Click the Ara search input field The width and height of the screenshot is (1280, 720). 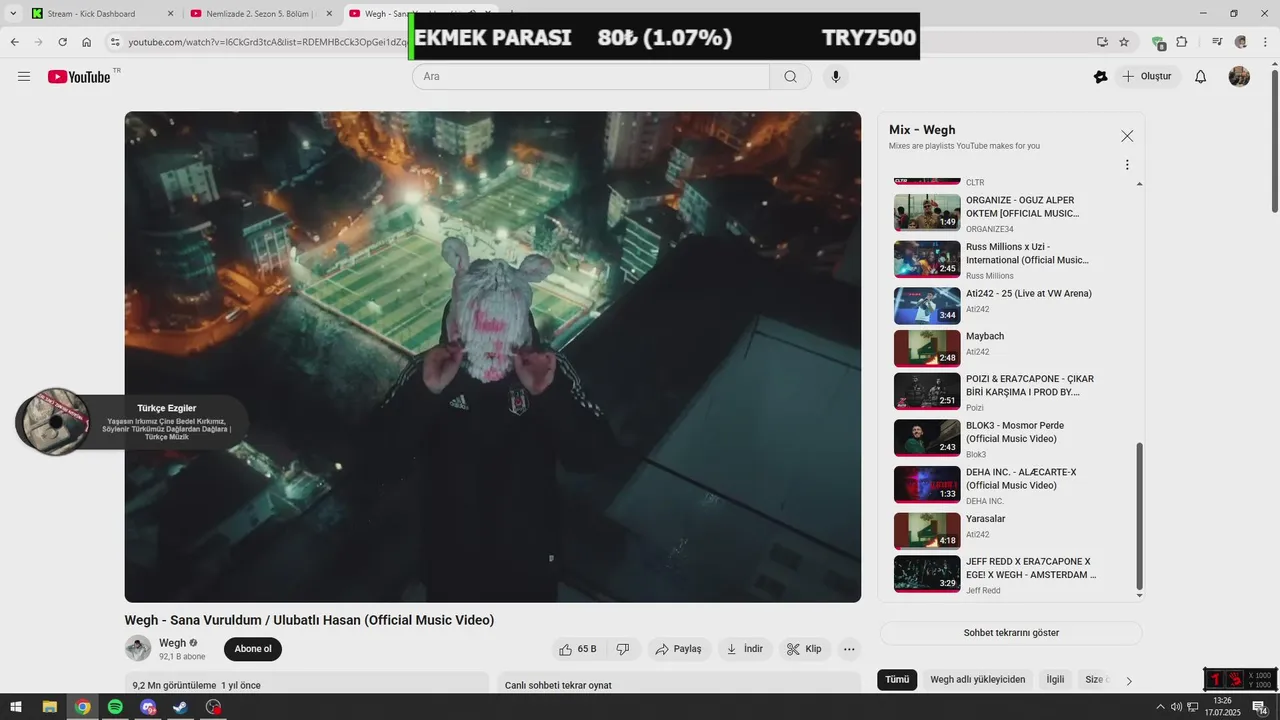coord(592,77)
